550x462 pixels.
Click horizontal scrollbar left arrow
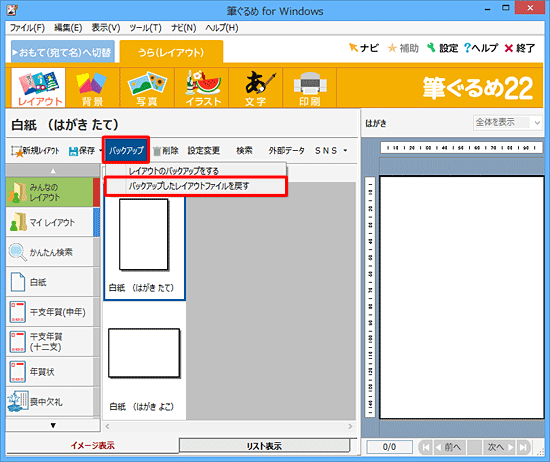(108, 426)
